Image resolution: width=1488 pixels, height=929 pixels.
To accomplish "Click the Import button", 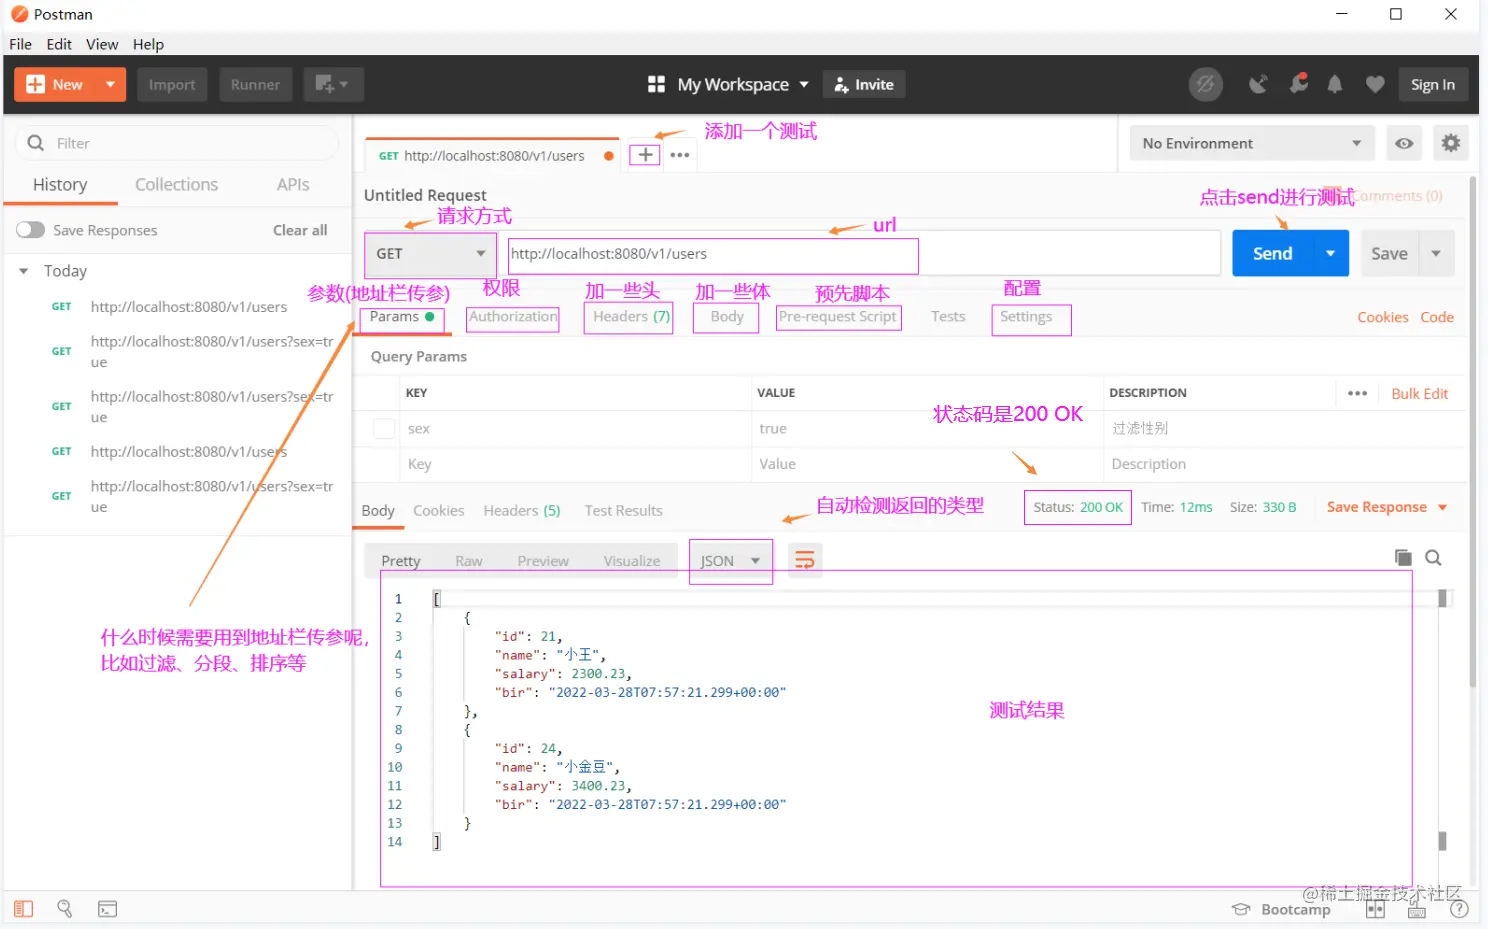I will tap(172, 85).
